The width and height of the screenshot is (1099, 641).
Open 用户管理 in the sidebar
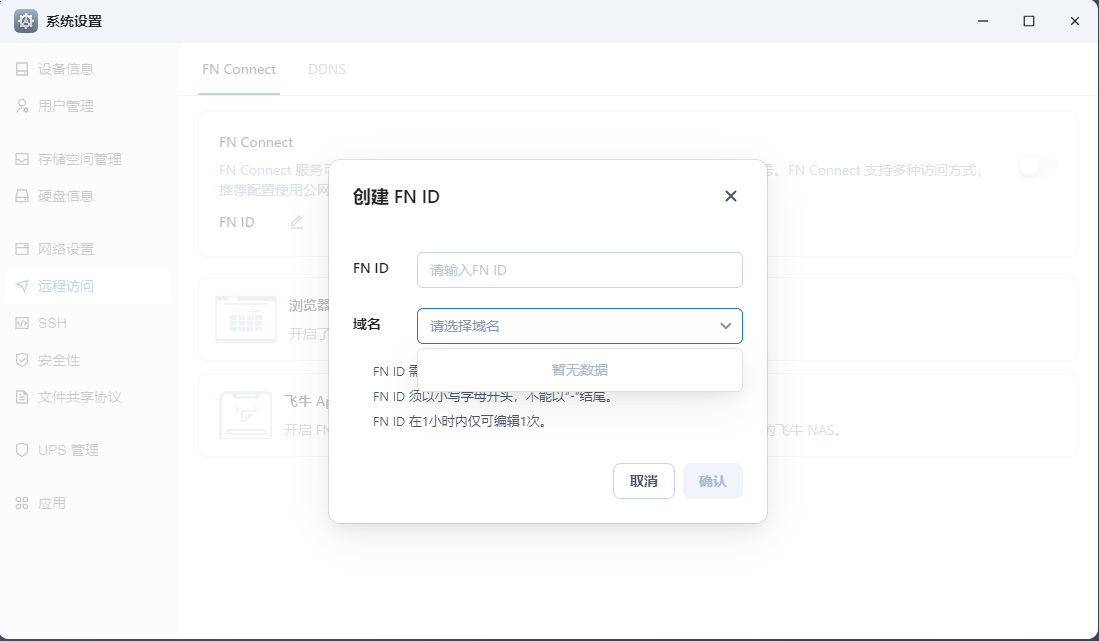click(88, 106)
